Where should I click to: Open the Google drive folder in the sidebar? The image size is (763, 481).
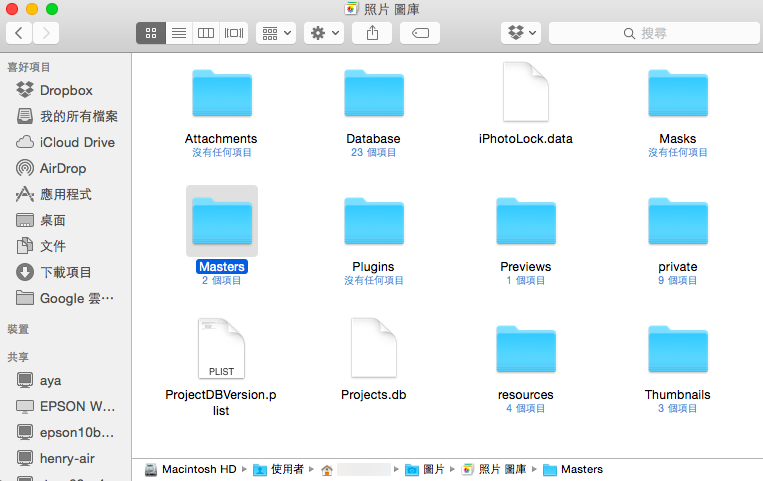(x=66, y=298)
